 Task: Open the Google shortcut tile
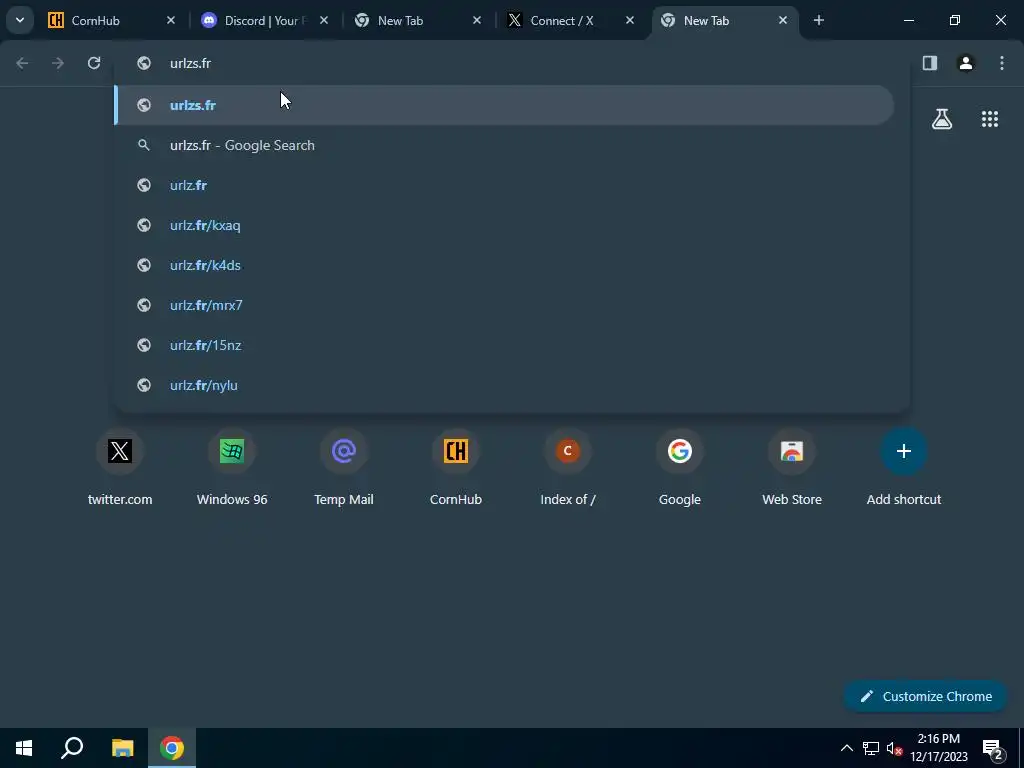pyautogui.click(x=680, y=468)
